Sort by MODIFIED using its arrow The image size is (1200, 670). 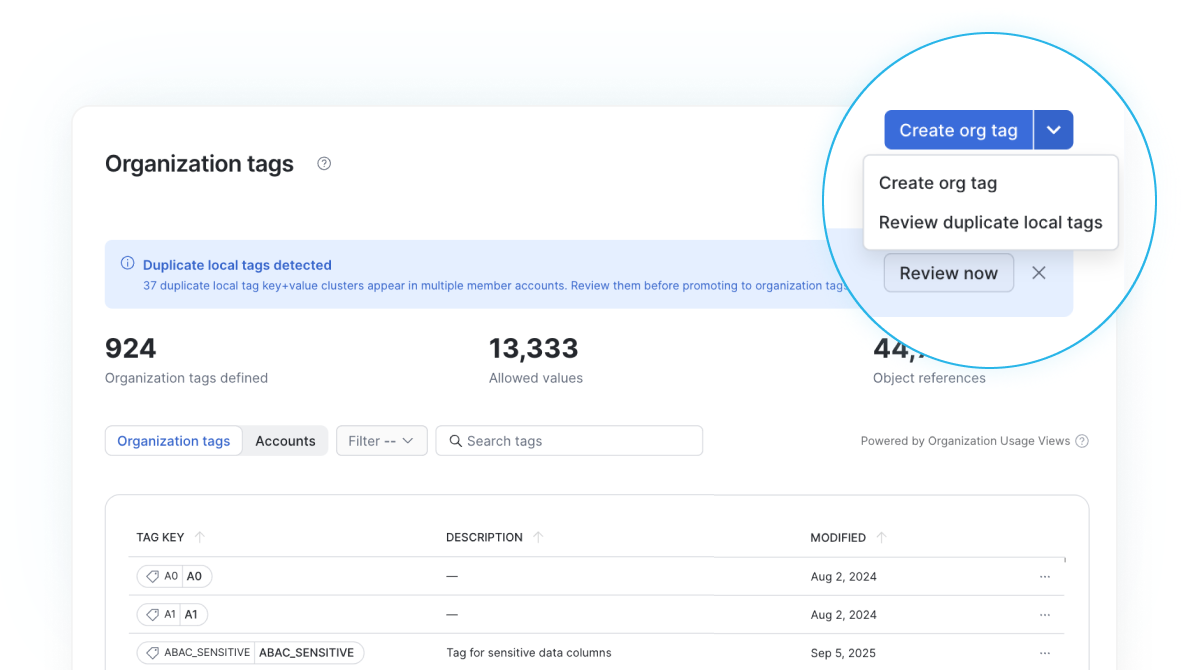click(881, 537)
